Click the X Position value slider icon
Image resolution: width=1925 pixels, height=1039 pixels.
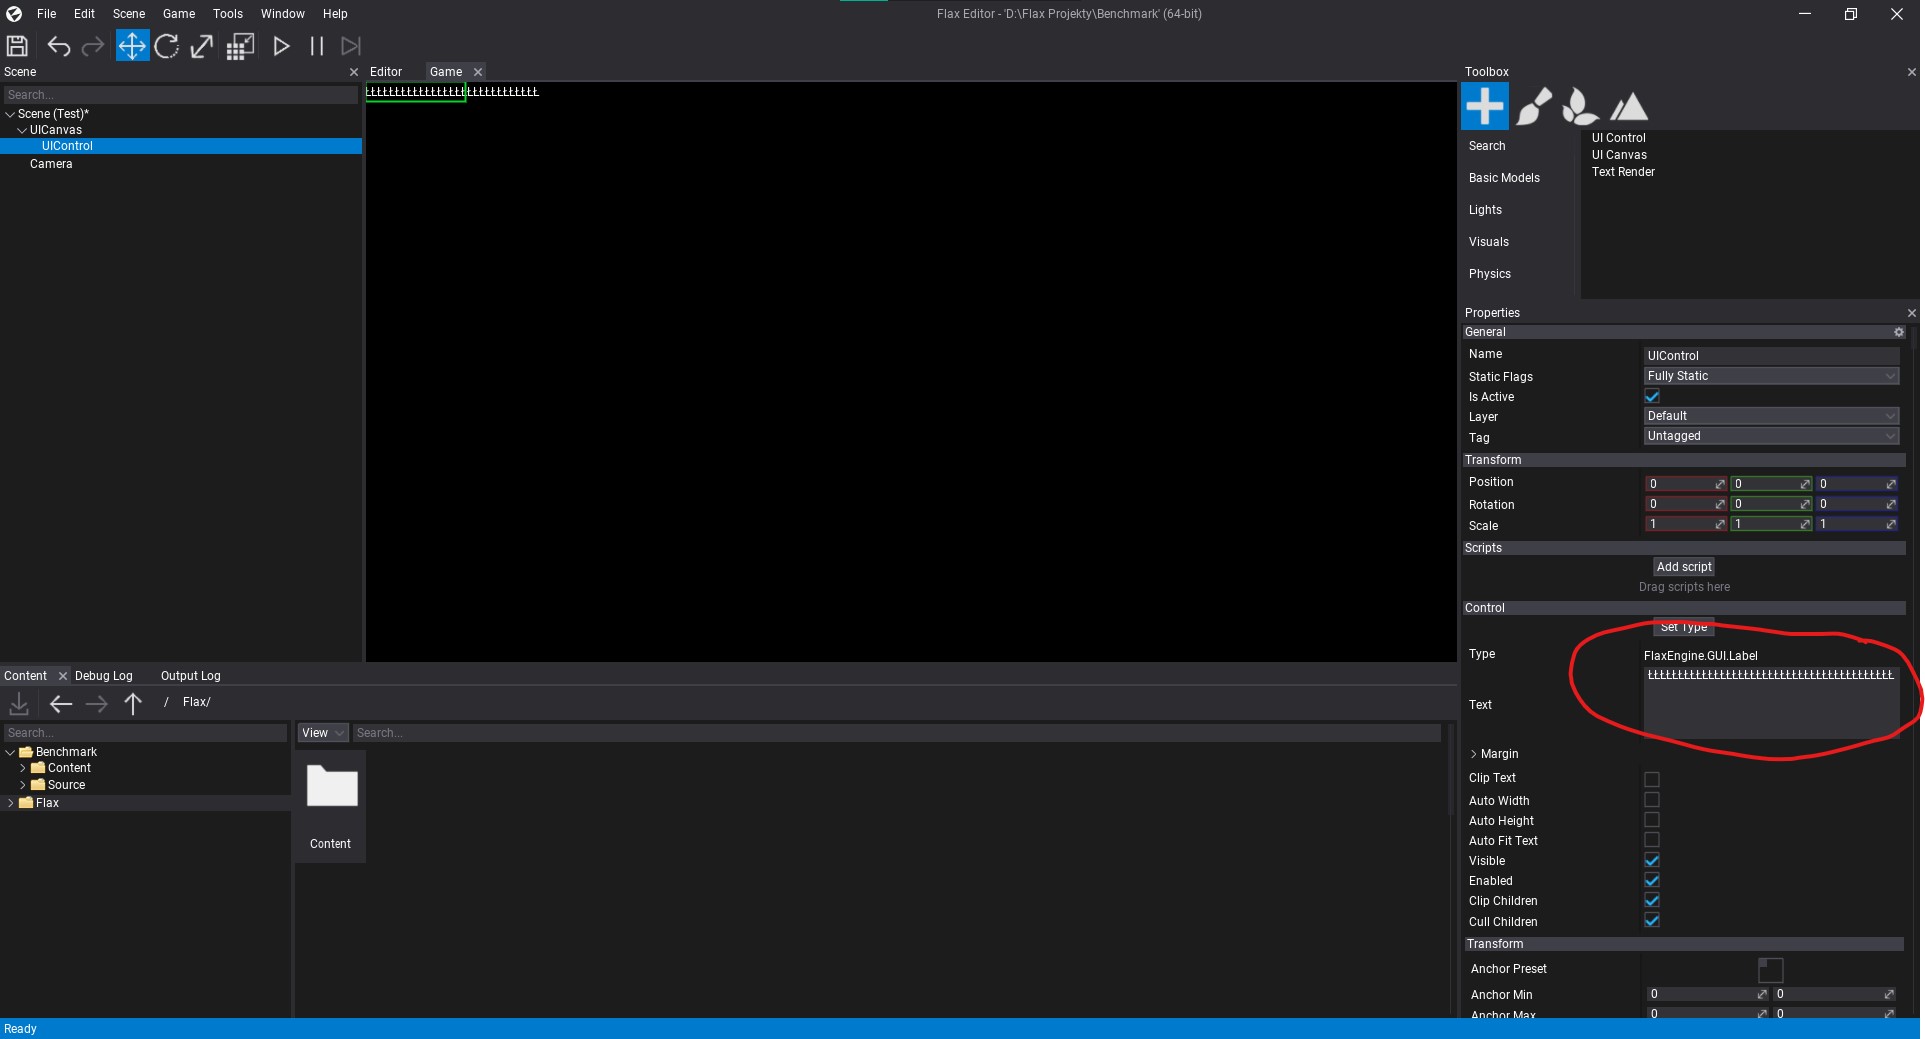tap(1722, 484)
